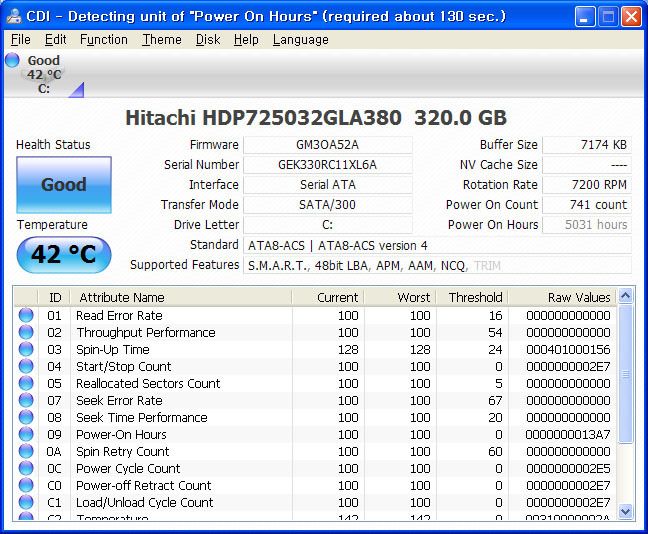648x534 pixels.
Task: Select the Reallocated Sectors Count attribute name
Action: click(x=148, y=384)
